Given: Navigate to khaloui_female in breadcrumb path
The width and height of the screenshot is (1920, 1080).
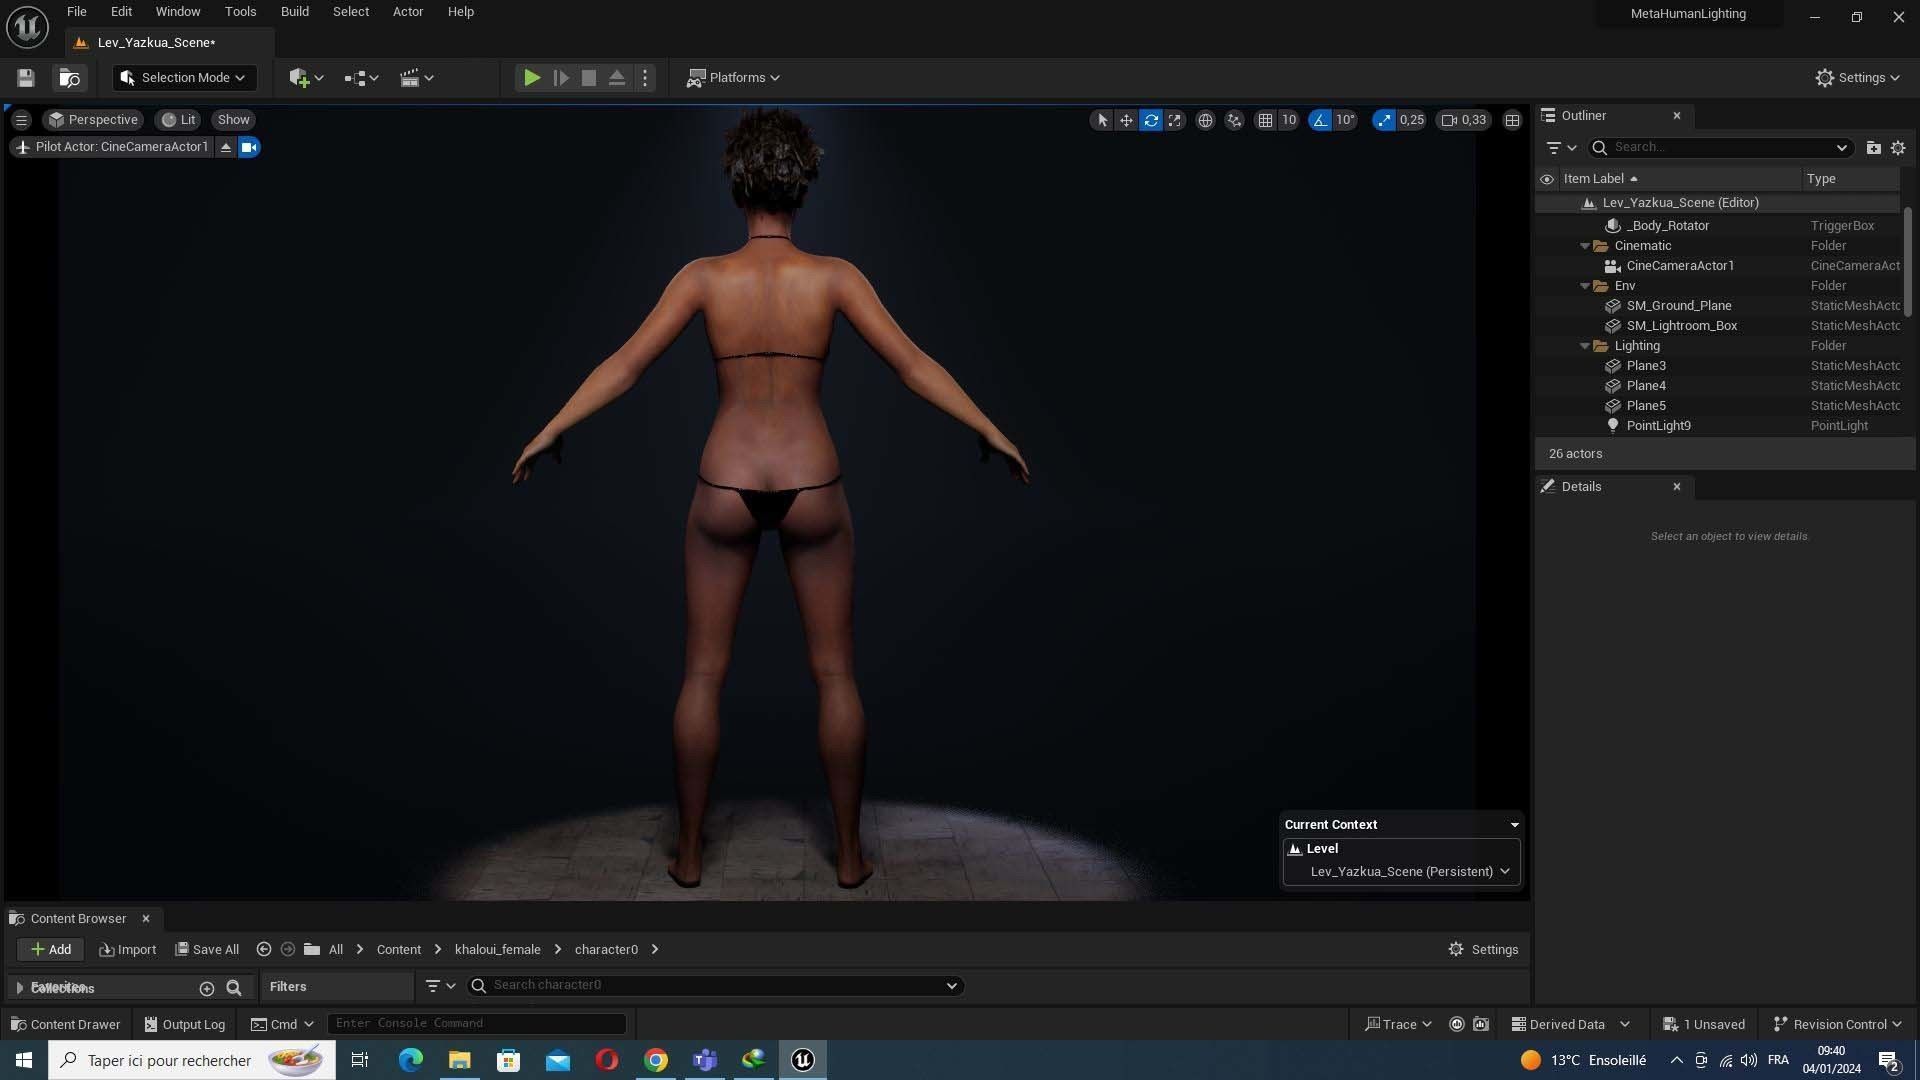Looking at the screenshot, I should (497, 950).
